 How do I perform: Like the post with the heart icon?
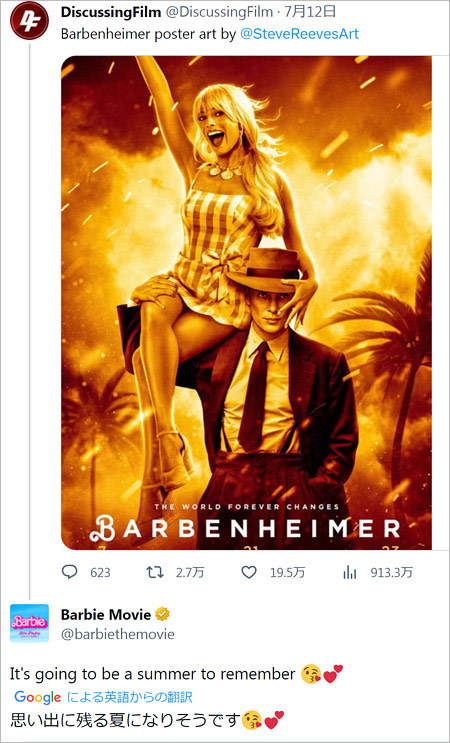[249, 572]
